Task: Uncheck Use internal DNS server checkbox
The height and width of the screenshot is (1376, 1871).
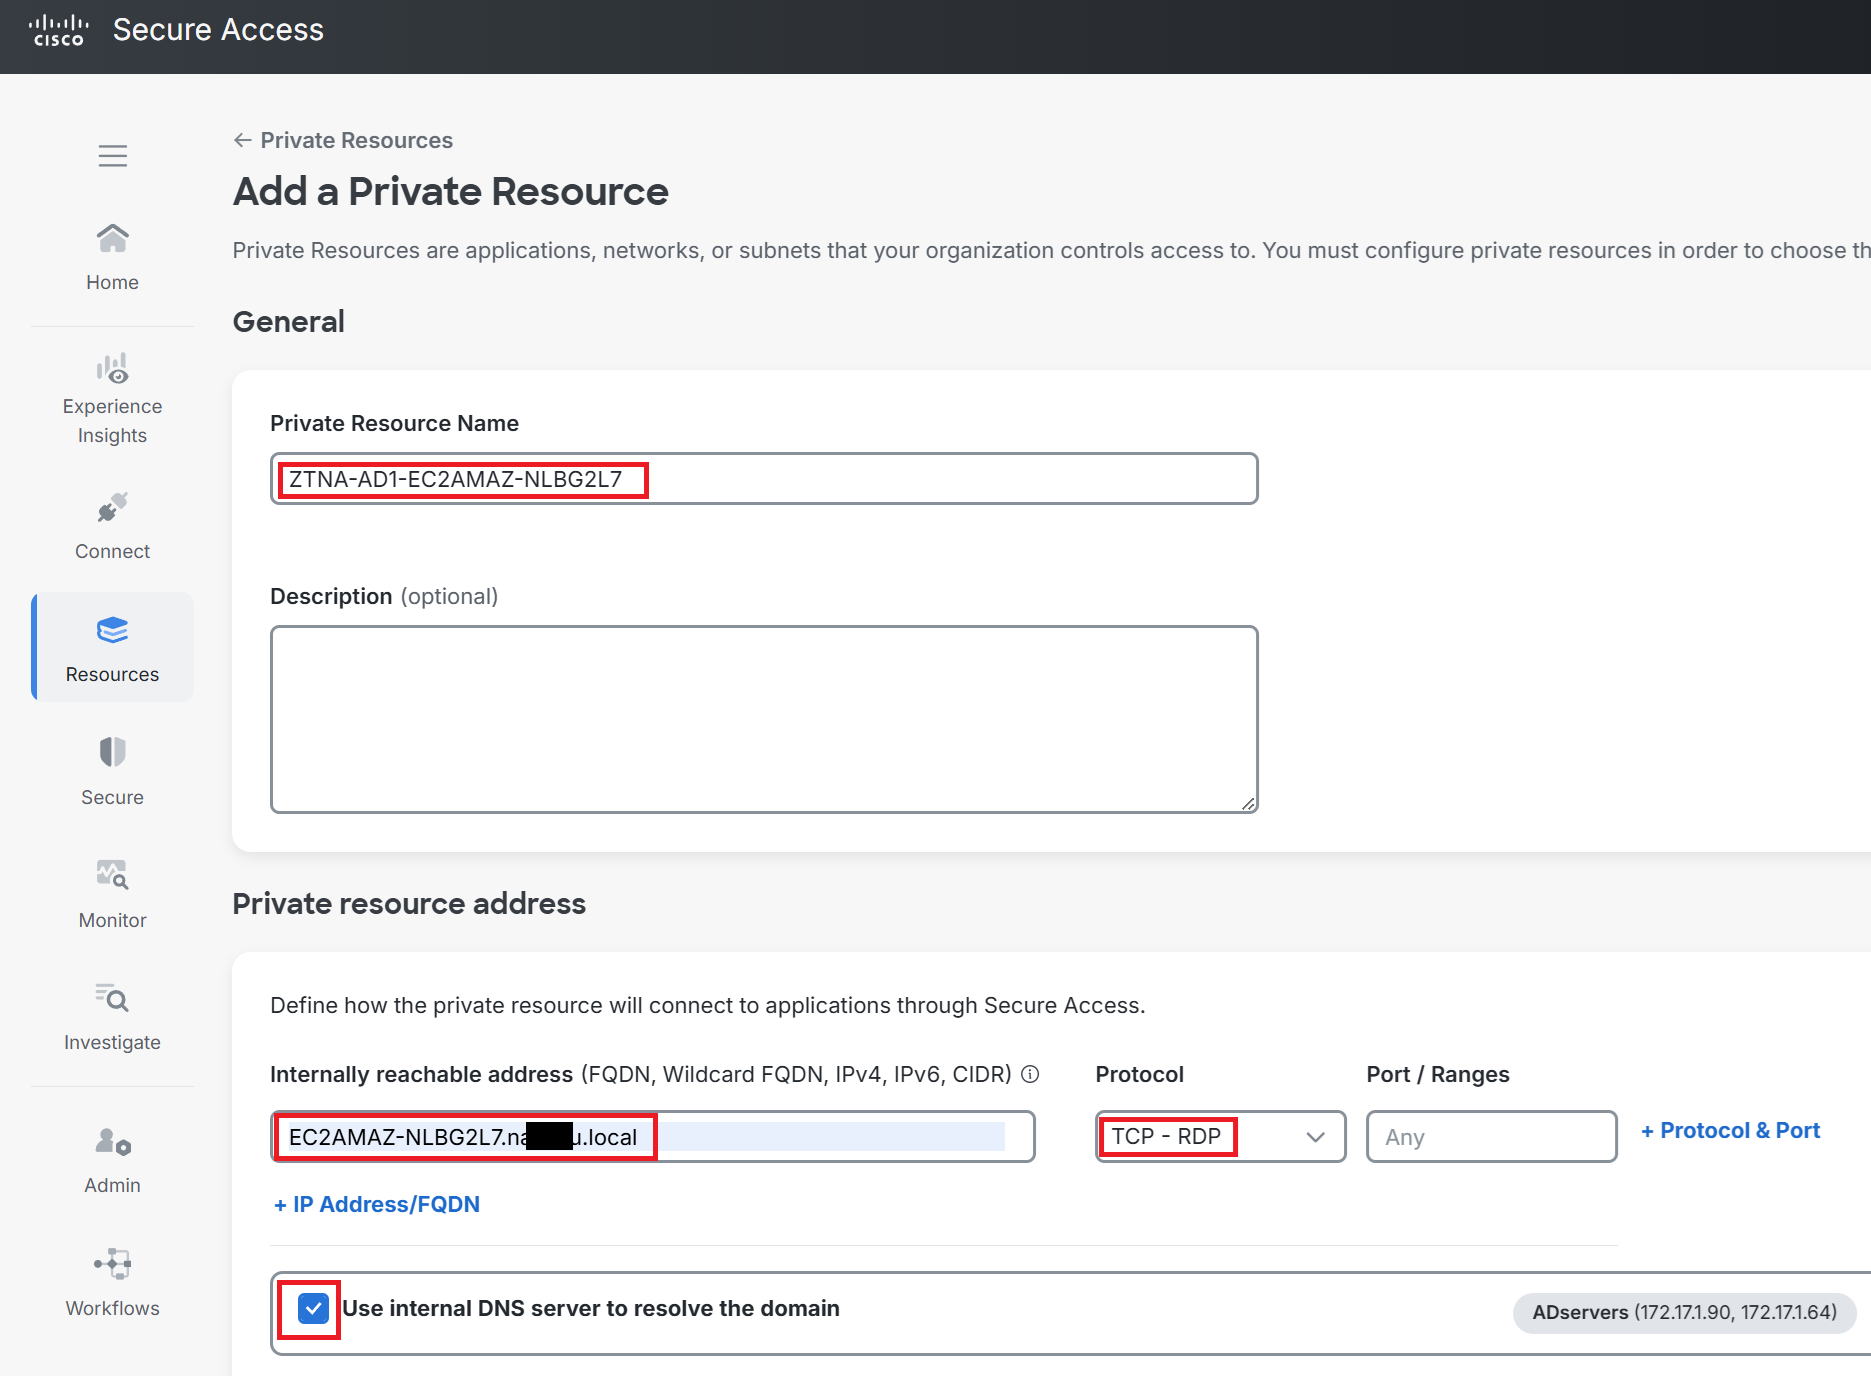Action: click(x=313, y=1308)
